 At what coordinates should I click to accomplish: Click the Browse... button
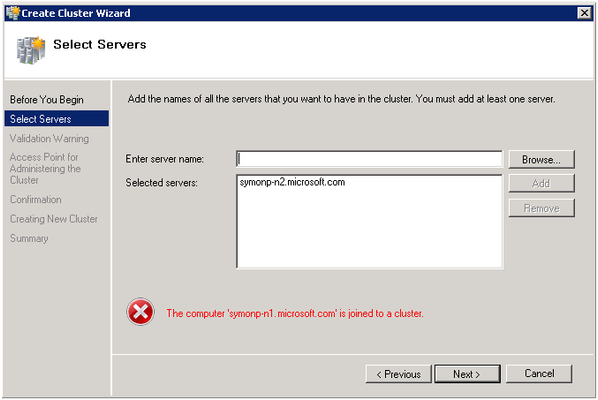point(541,159)
